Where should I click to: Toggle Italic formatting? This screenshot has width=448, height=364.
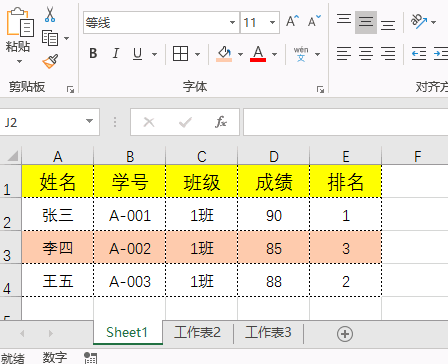115,53
